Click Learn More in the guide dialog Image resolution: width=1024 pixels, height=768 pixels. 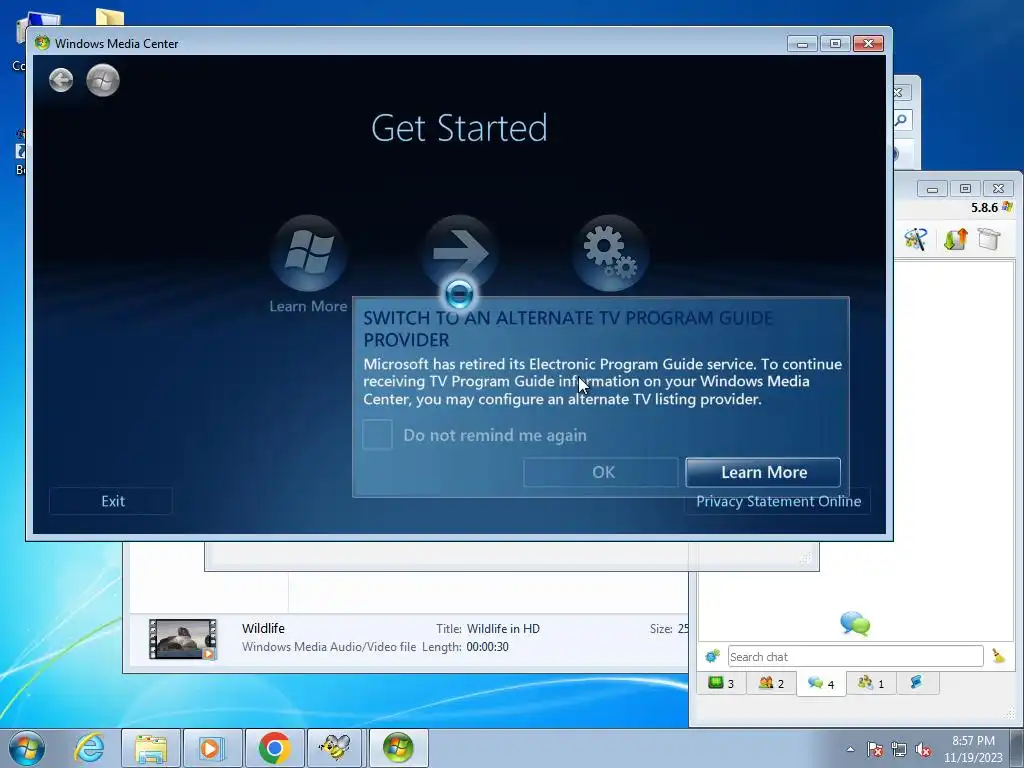763,472
